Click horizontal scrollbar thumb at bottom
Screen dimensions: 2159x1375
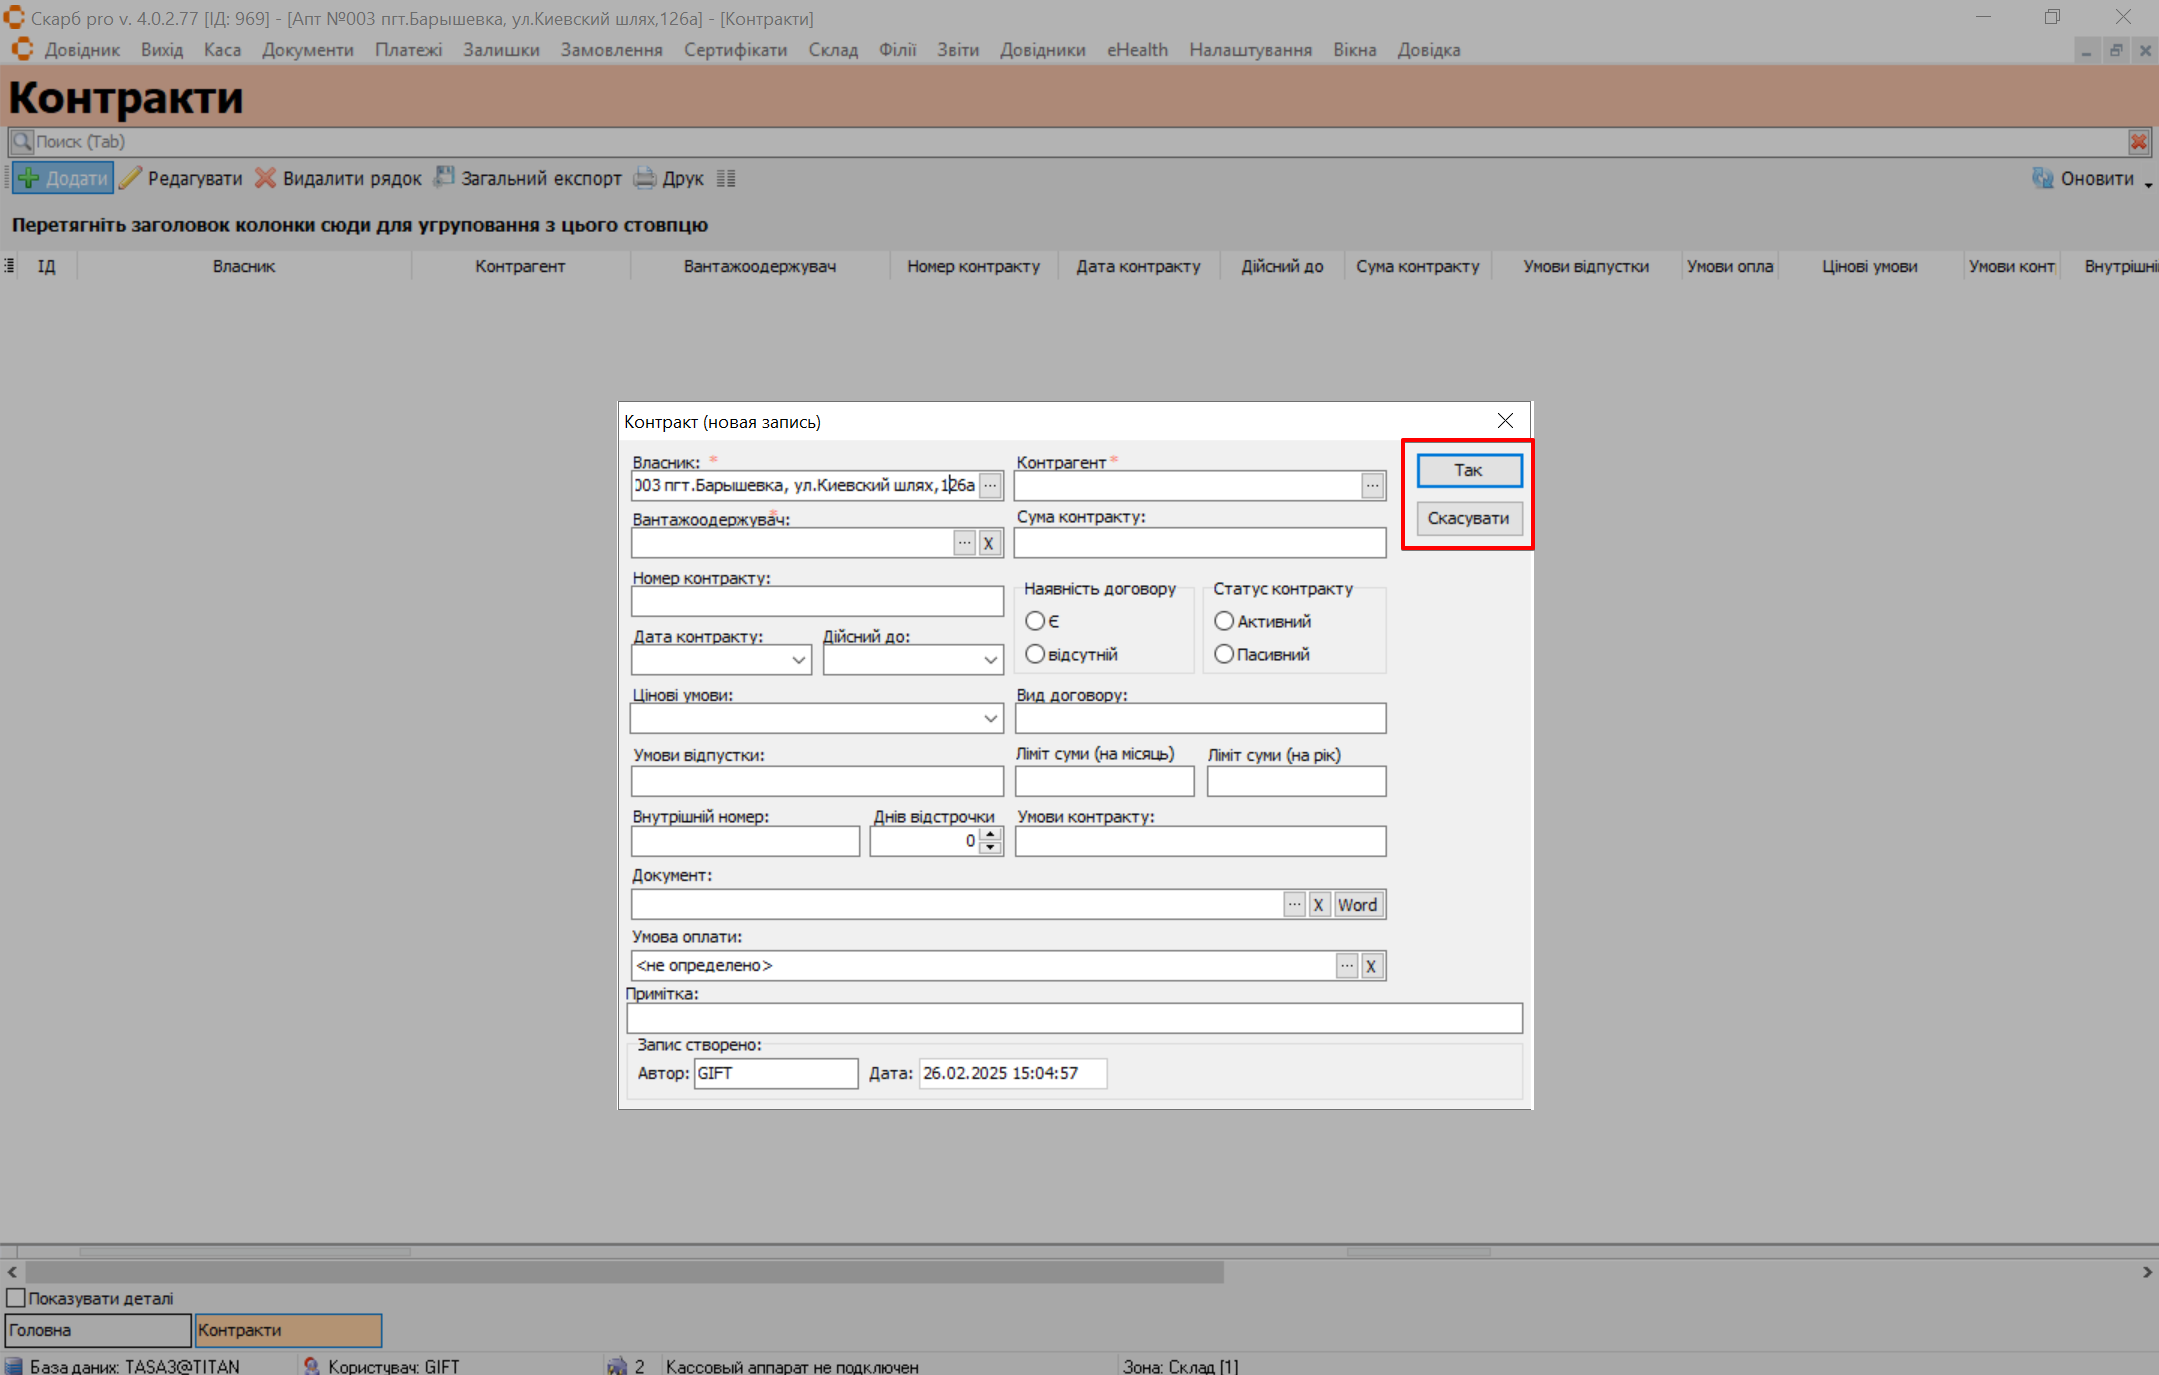(x=625, y=1272)
